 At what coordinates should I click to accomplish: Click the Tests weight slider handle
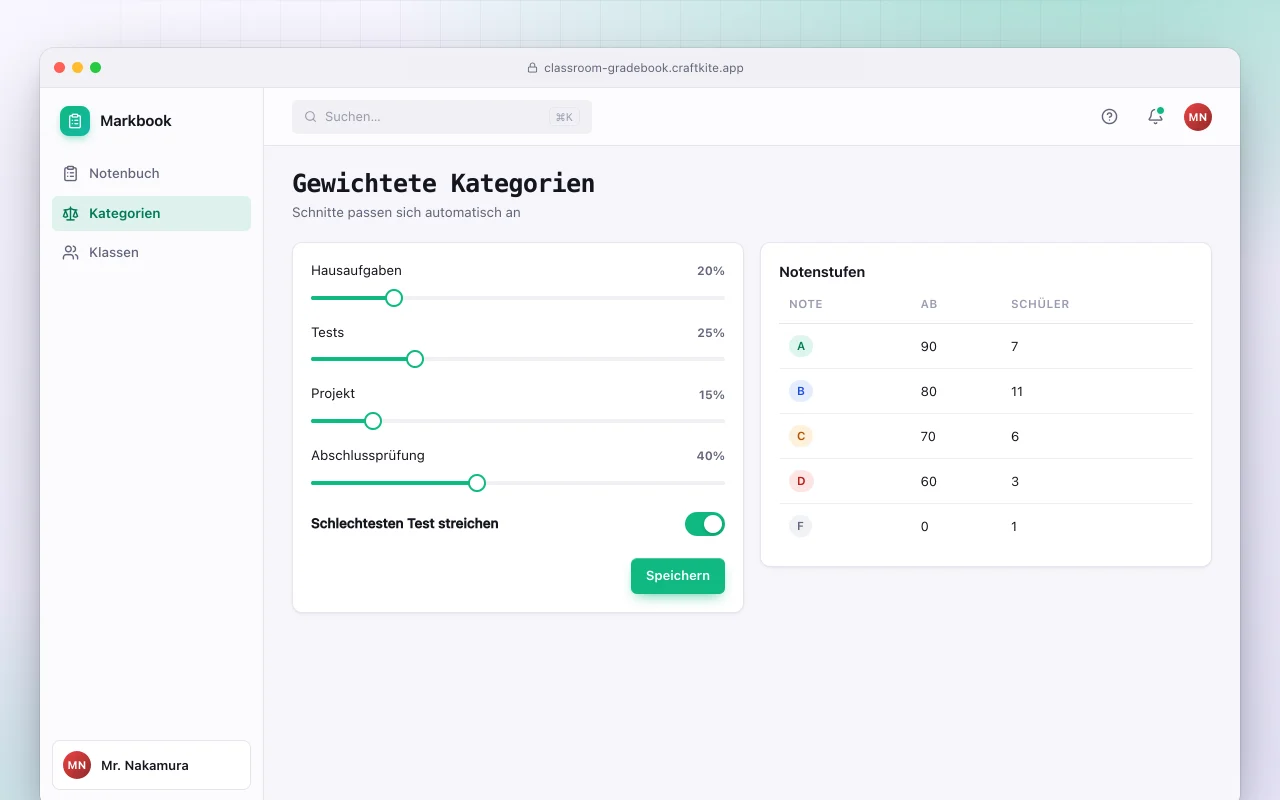415,359
